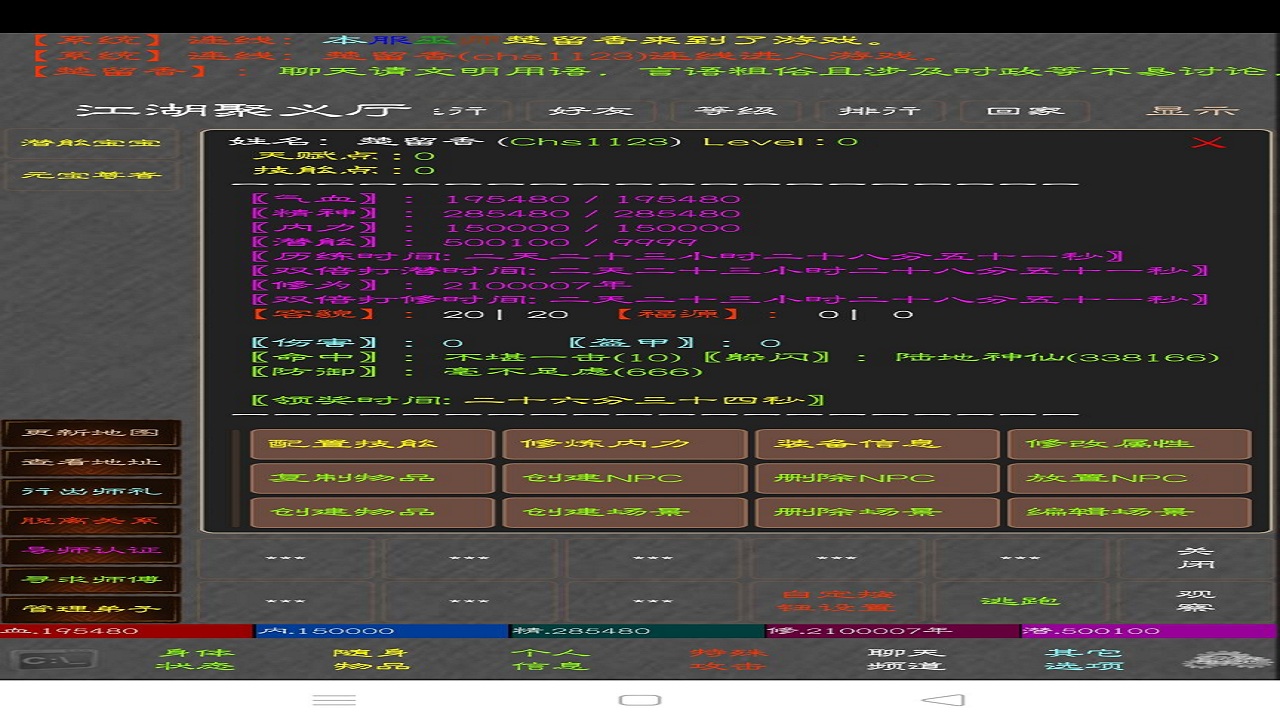
Task: Click the 放置NPC button
Action: point(1129,478)
